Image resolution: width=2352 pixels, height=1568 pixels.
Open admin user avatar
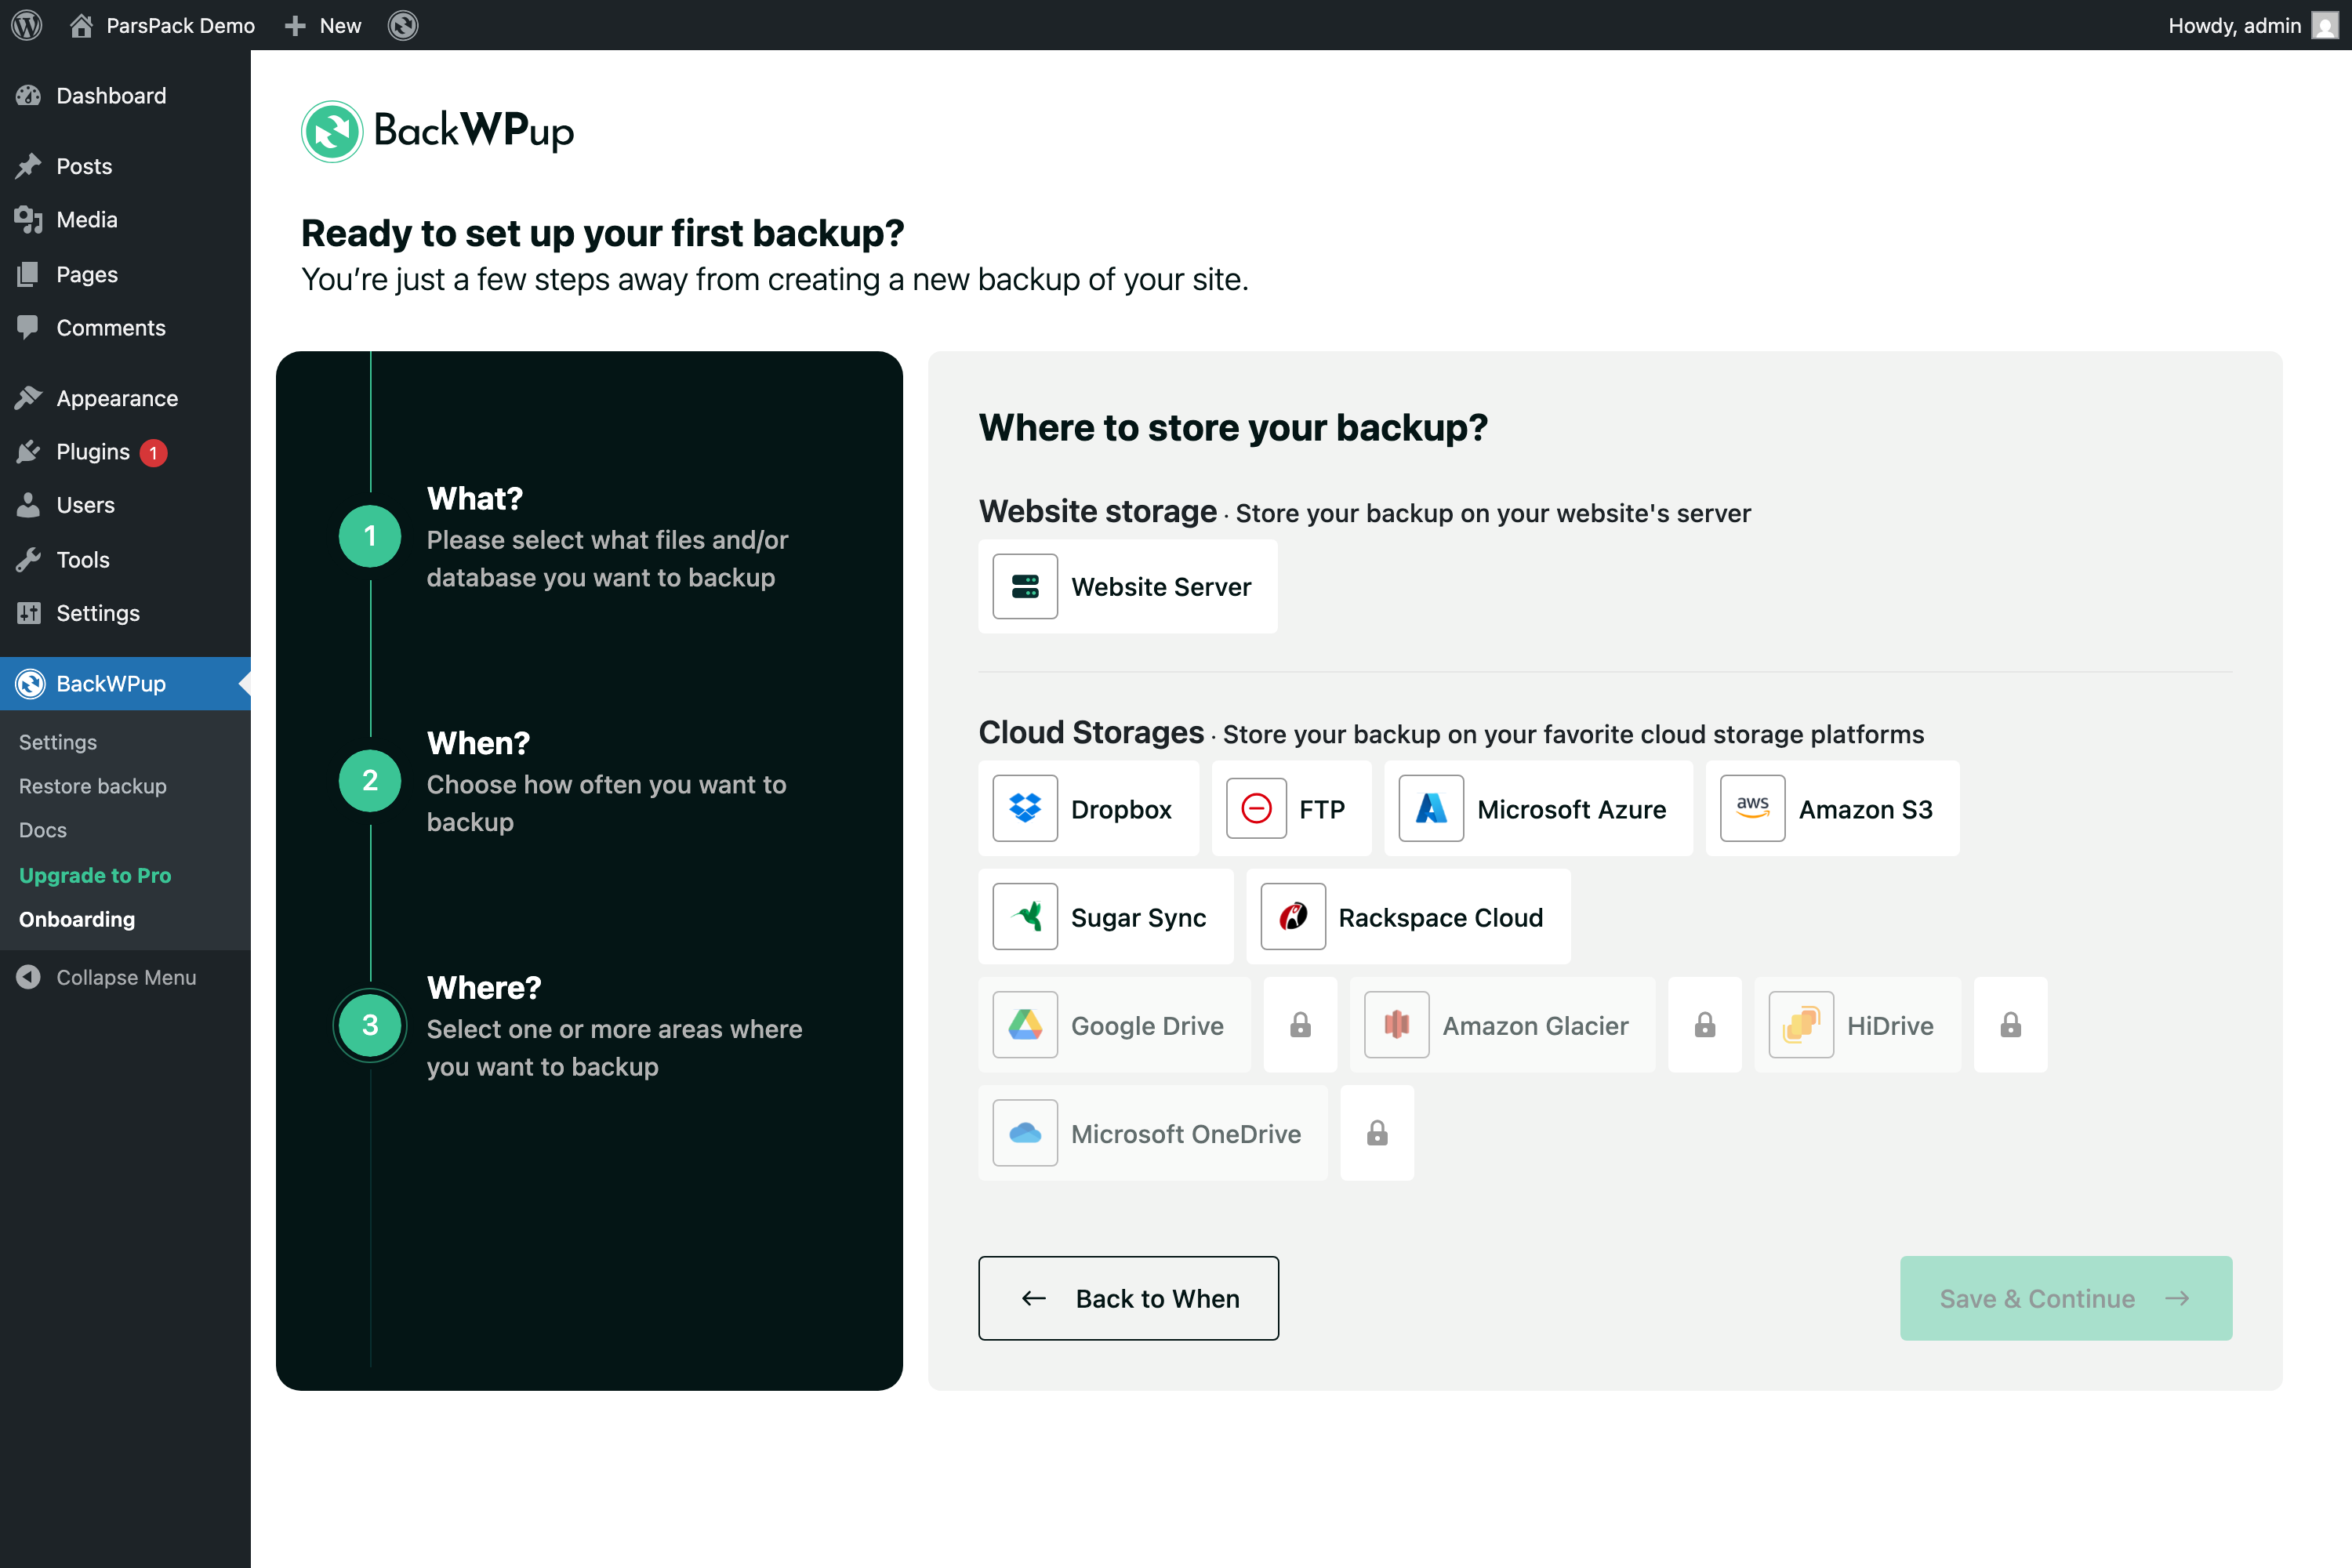pos(2325,25)
